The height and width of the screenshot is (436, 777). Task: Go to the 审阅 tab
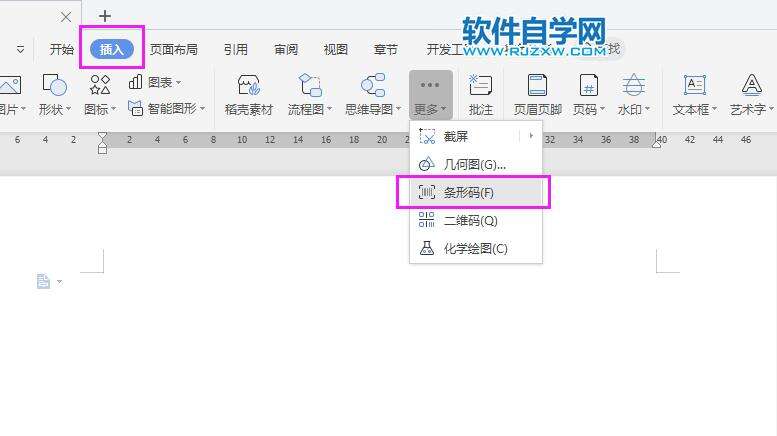286,49
